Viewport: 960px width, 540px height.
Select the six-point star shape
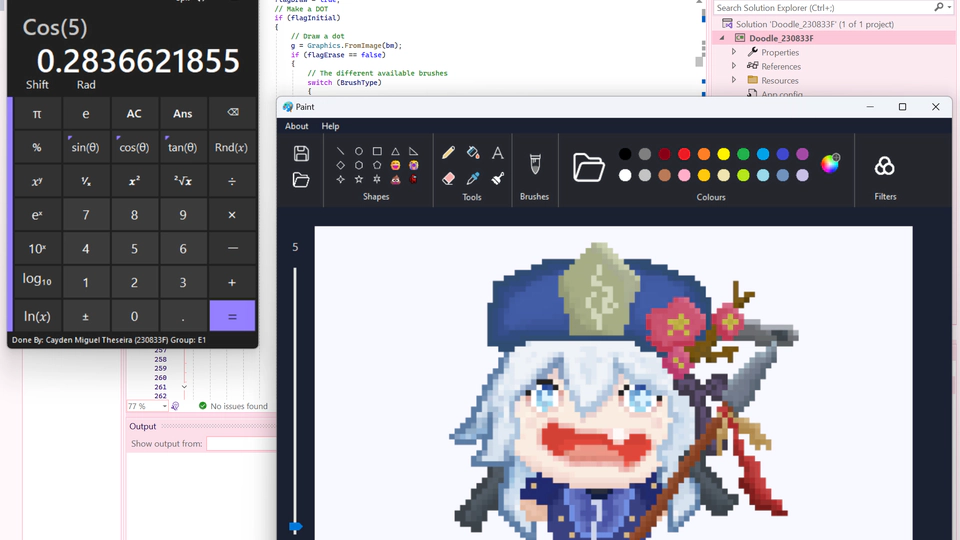pos(377,179)
